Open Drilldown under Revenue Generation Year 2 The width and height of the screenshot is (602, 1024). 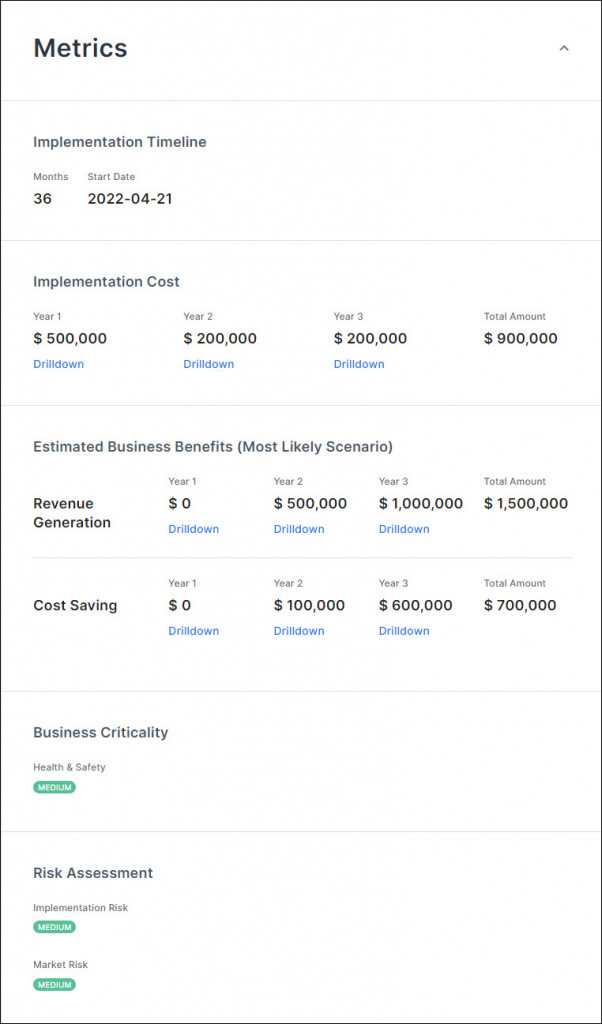pos(298,529)
